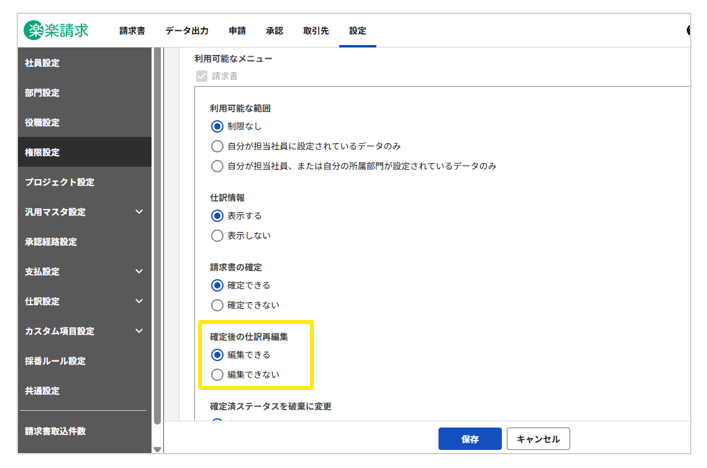Expand the カスタム項目設定 sidebar chevron

tap(139, 331)
